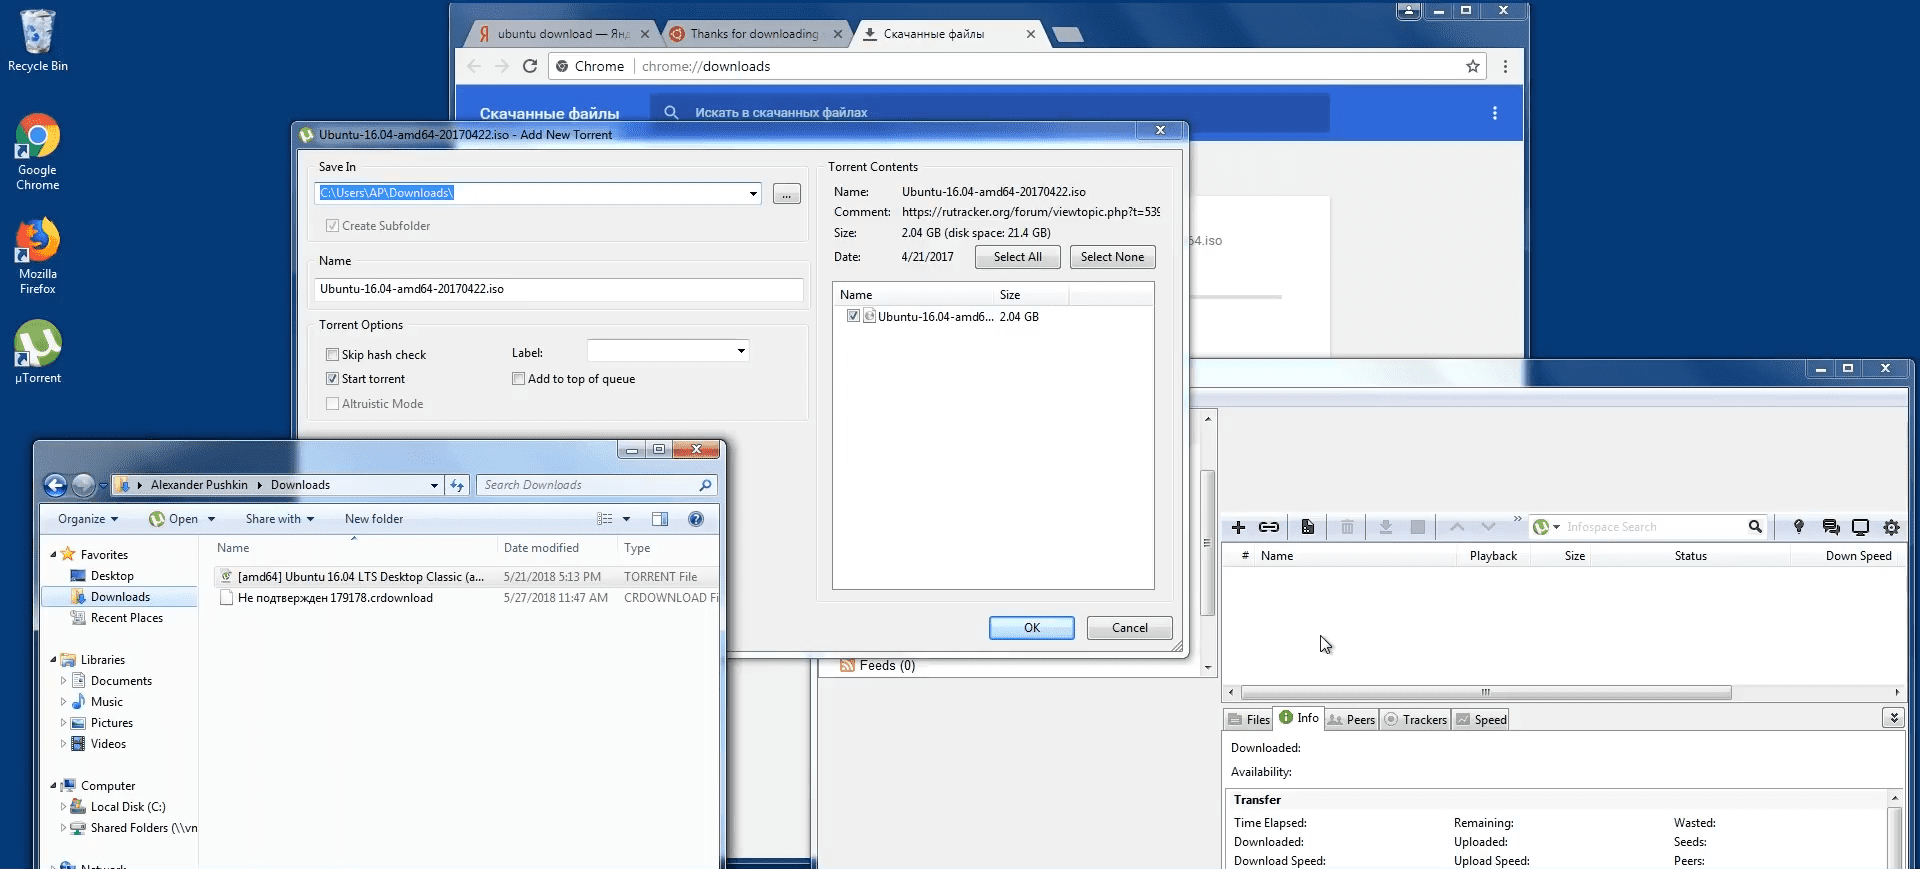Toggle the preview pane icon in Explorer
The width and height of the screenshot is (1920, 869).
(660, 519)
